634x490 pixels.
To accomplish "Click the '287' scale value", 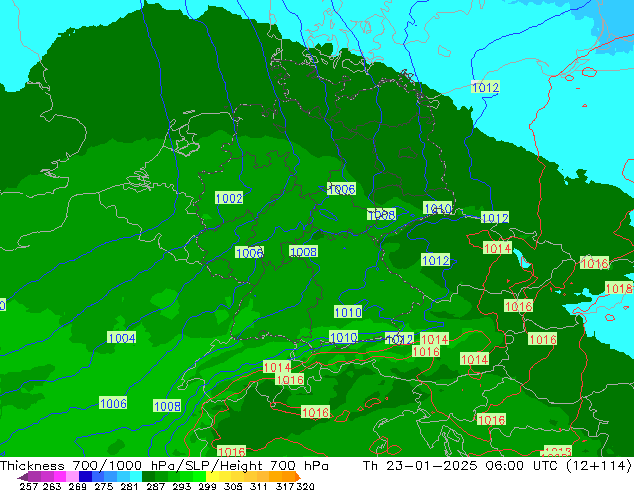I will click(x=155, y=486).
